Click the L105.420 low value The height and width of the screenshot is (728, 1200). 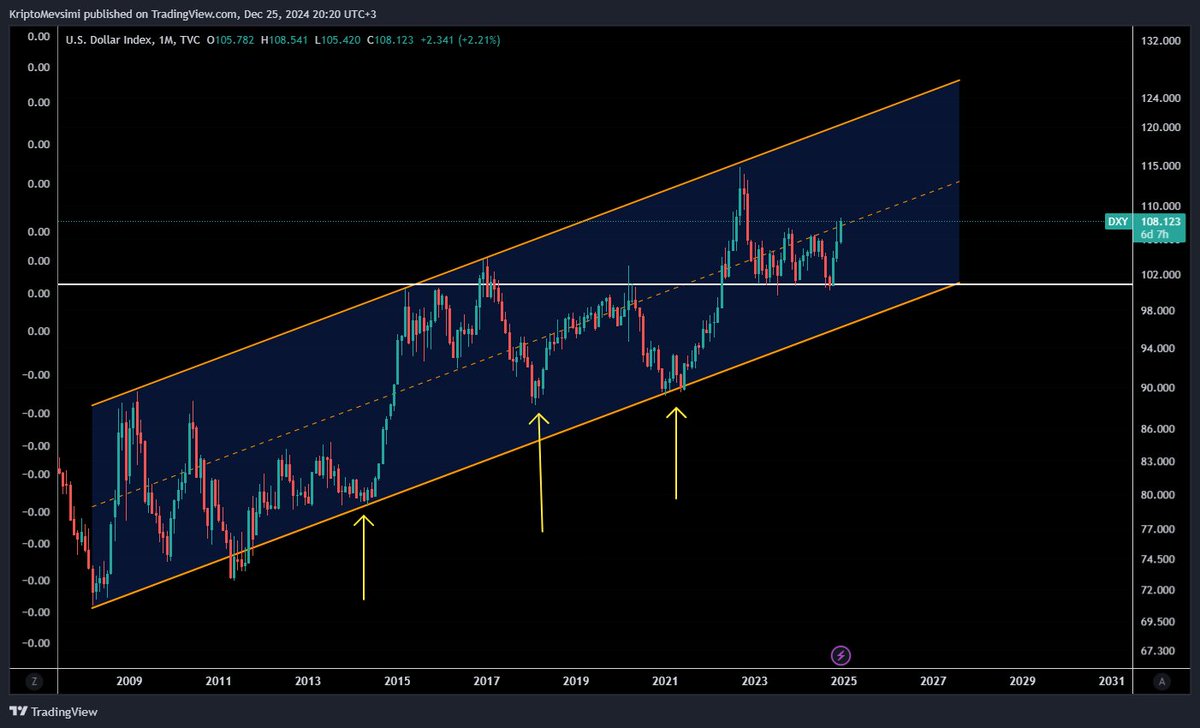click(337, 40)
